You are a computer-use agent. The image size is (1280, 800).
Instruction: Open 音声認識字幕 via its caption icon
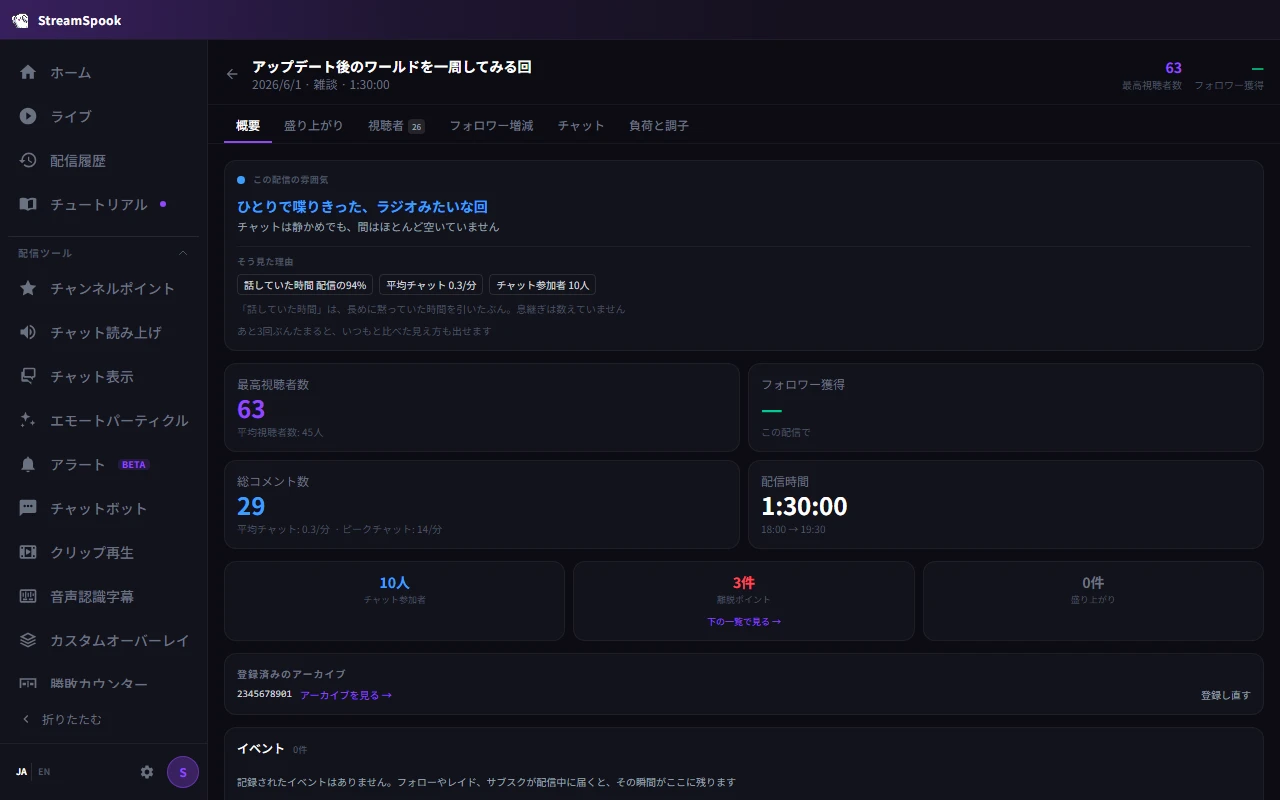tap(28, 596)
